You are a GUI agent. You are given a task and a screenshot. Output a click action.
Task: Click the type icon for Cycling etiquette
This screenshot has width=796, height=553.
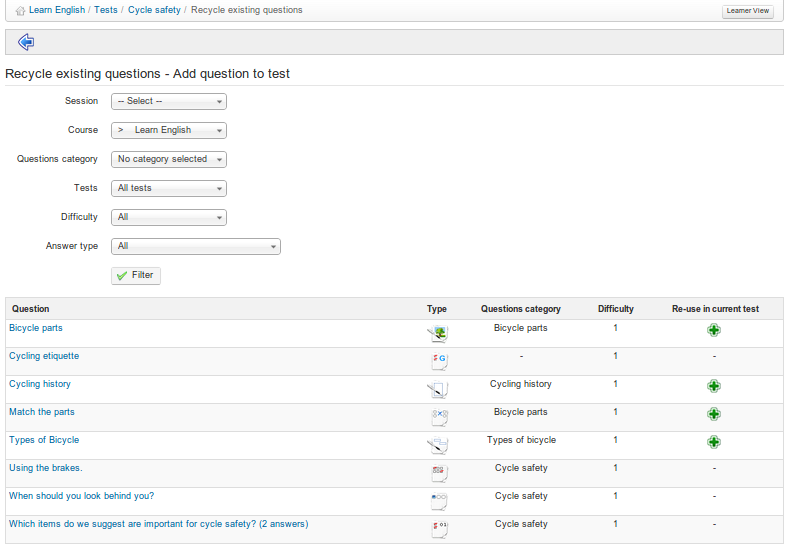[438, 361]
